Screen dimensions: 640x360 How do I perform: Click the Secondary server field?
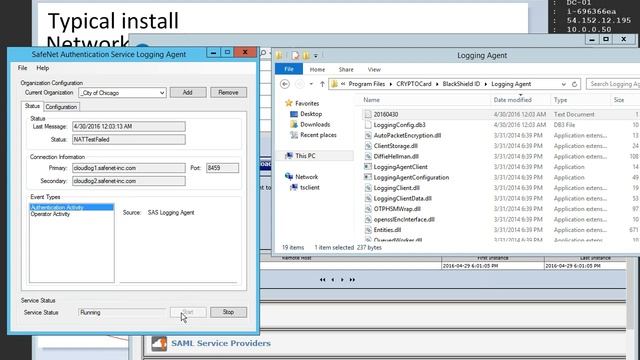click(129, 181)
